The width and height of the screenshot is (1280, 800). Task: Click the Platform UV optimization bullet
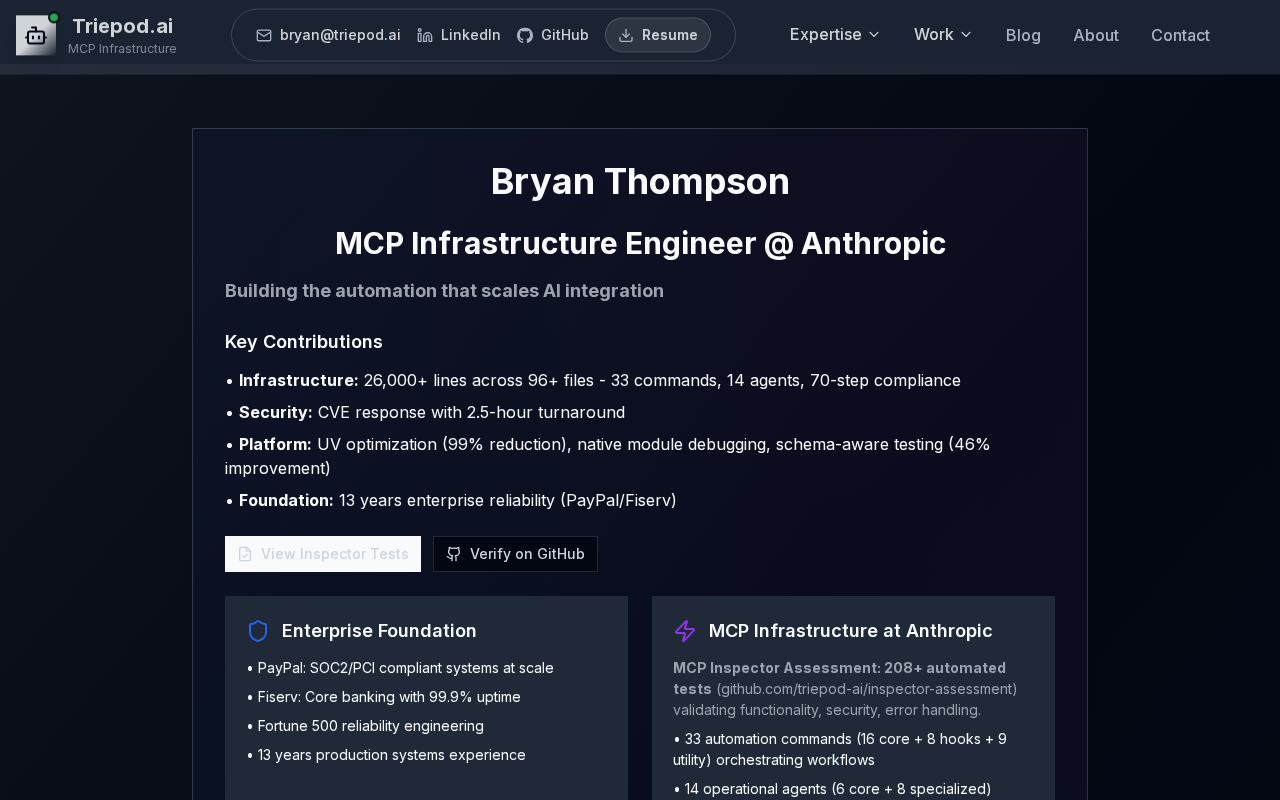pyautogui.click(x=608, y=456)
